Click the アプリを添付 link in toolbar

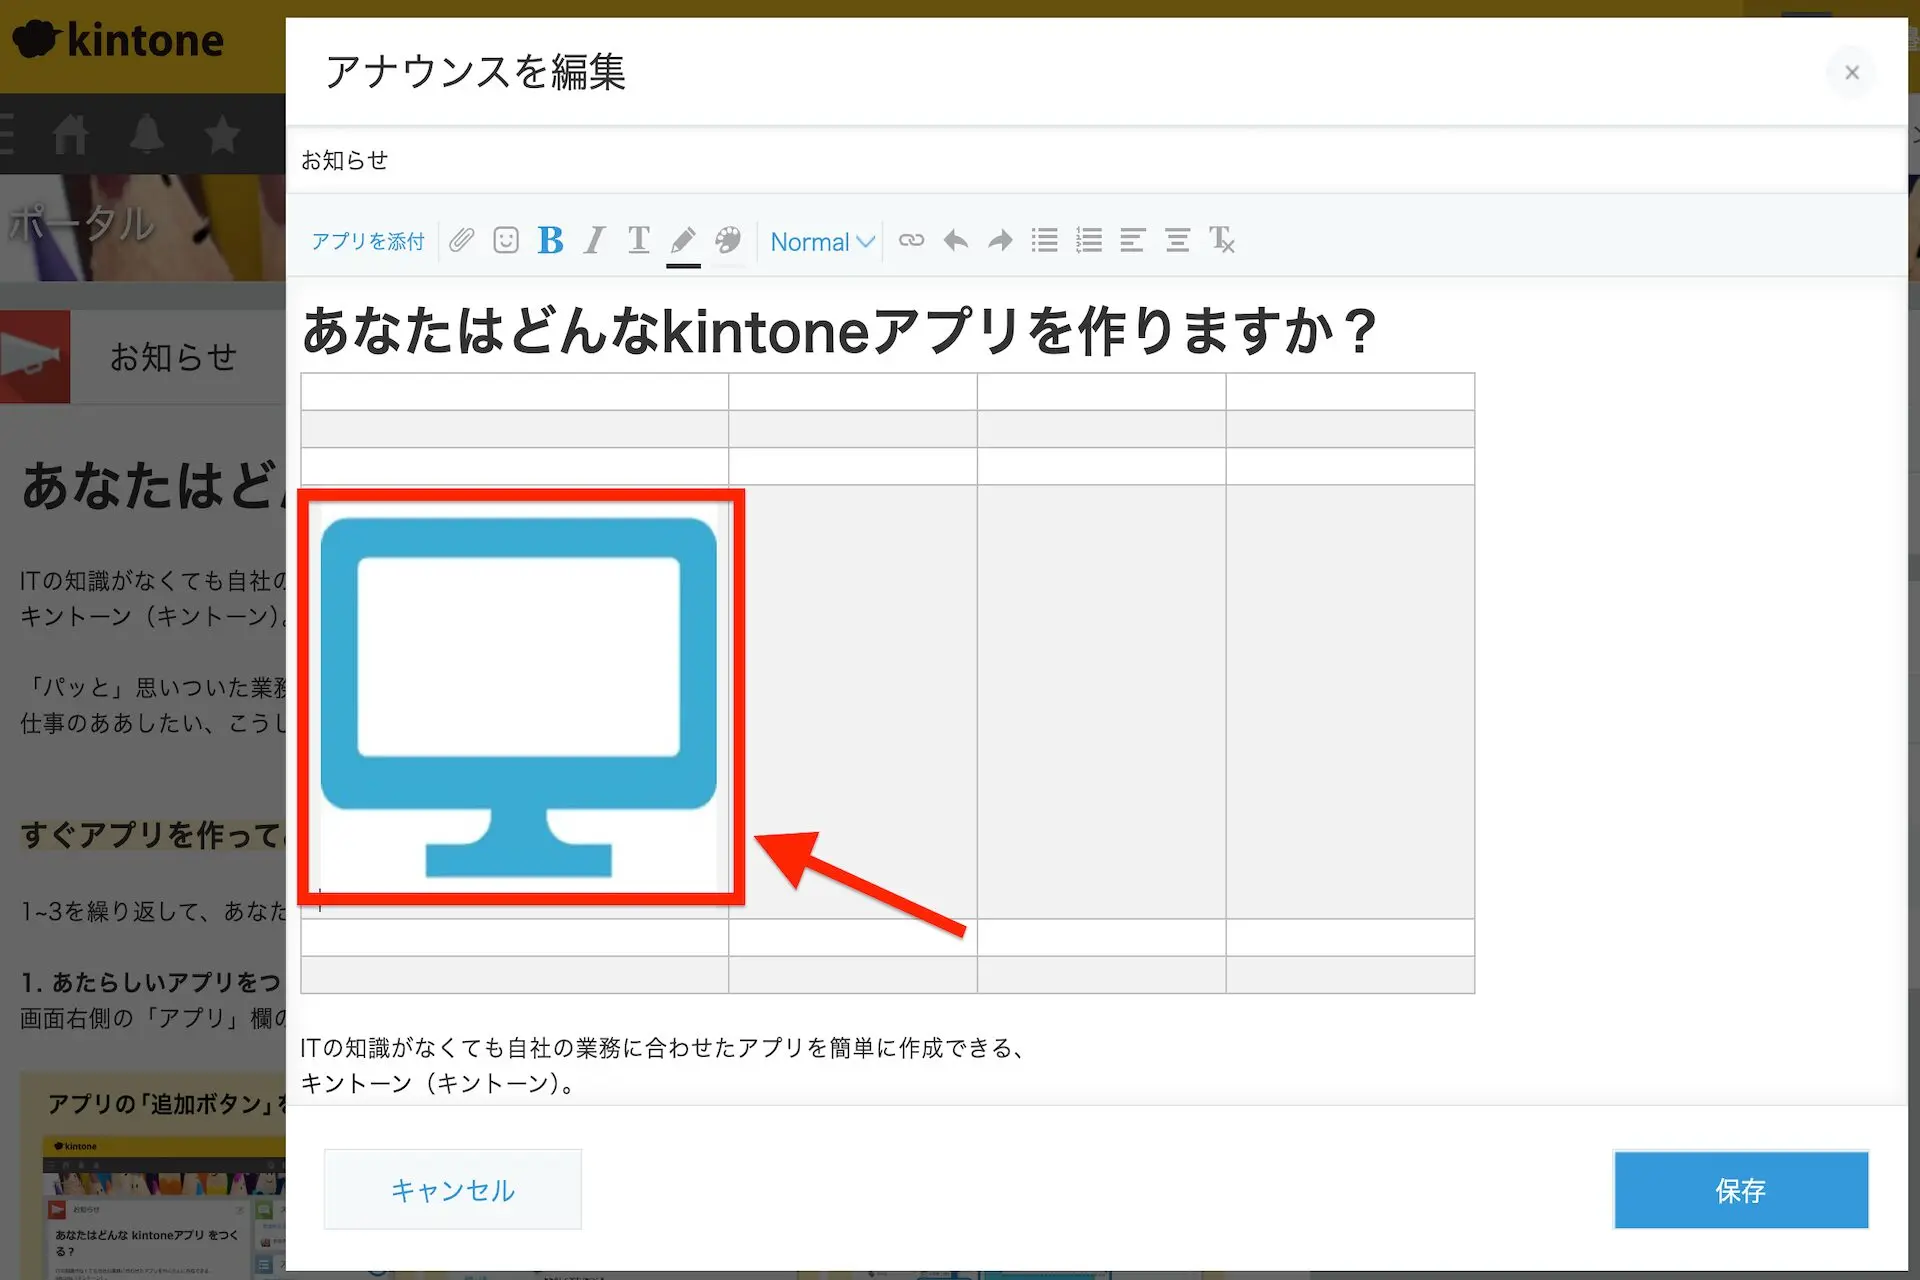click(x=367, y=241)
